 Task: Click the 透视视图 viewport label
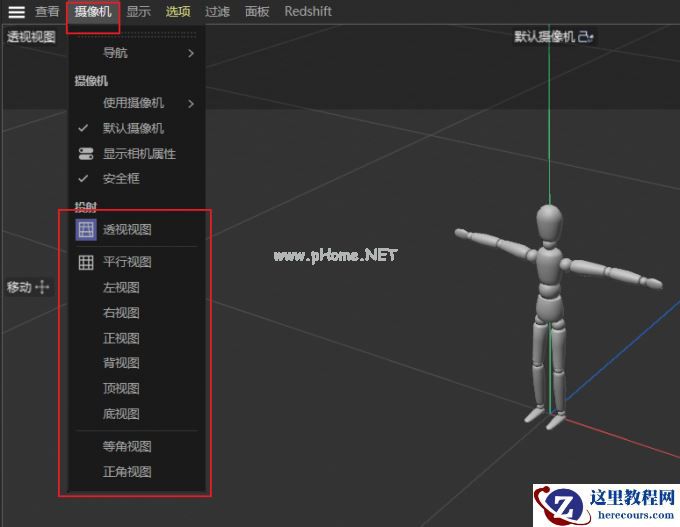31,37
